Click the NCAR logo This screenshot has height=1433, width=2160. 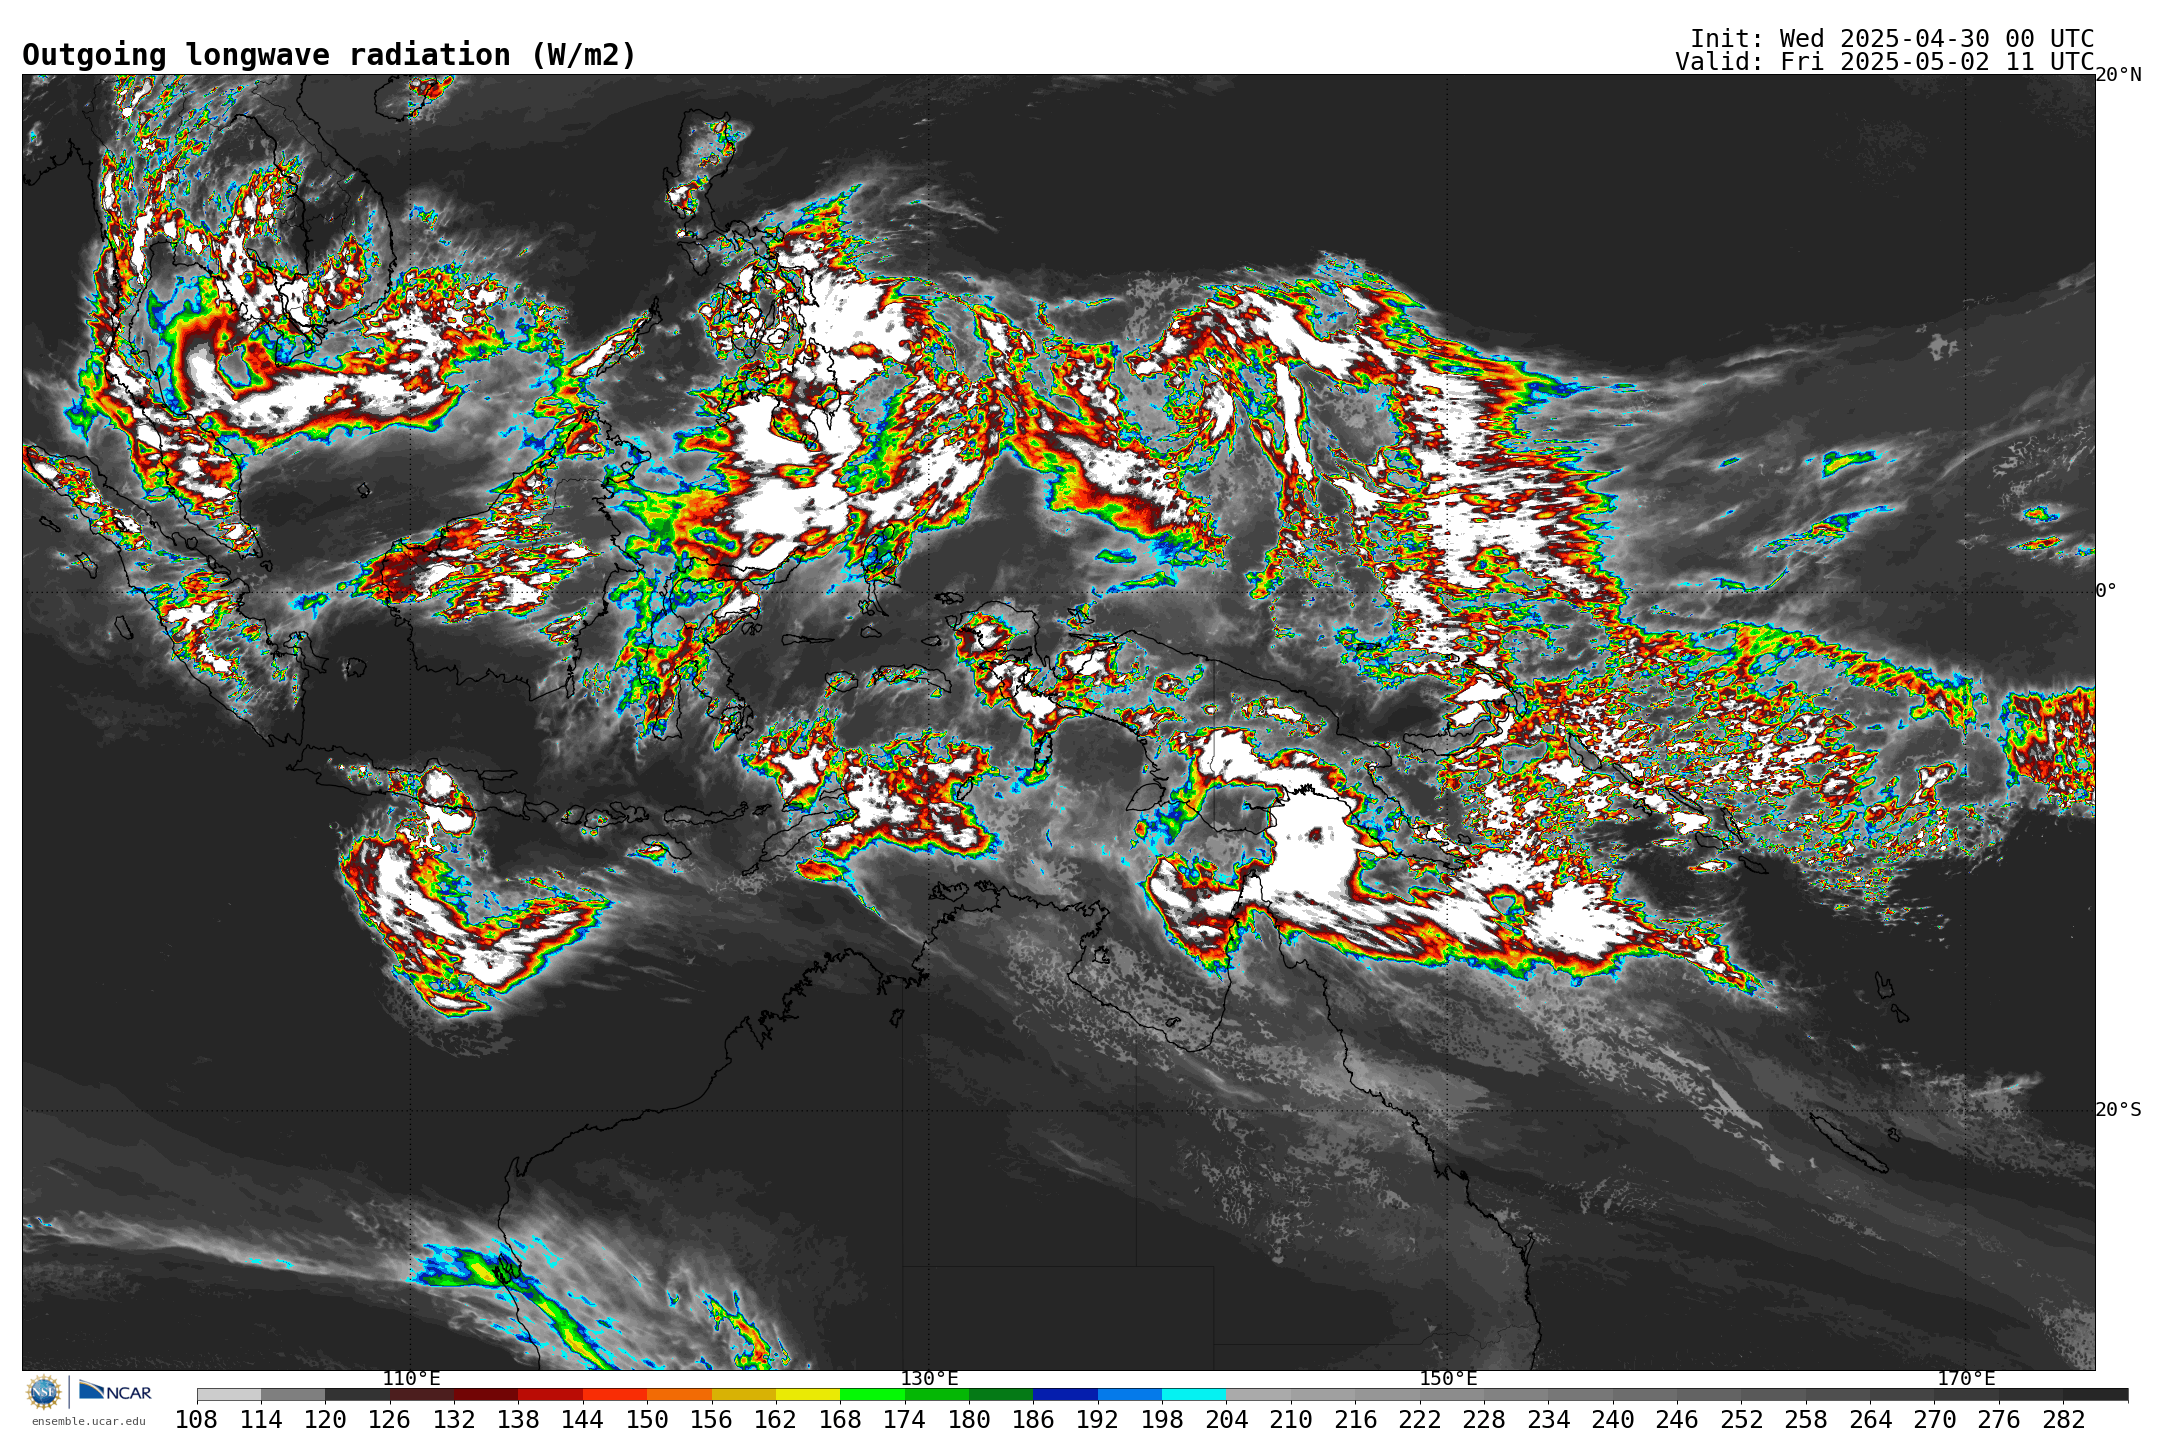(x=115, y=1391)
